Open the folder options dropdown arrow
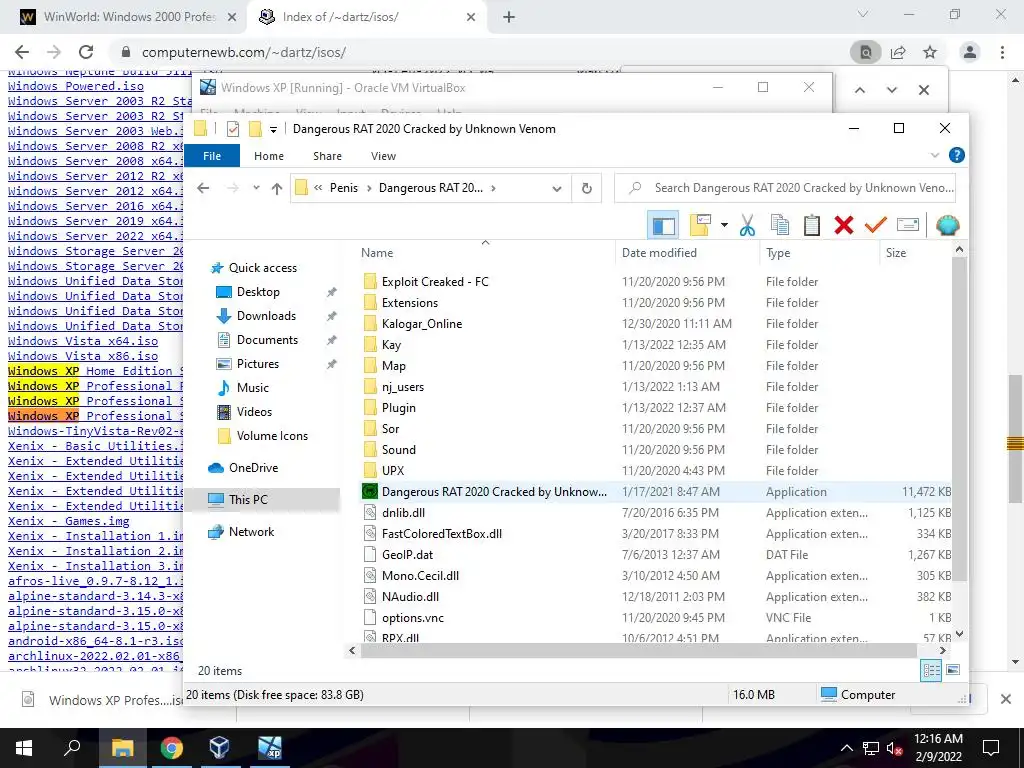 coord(724,225)
